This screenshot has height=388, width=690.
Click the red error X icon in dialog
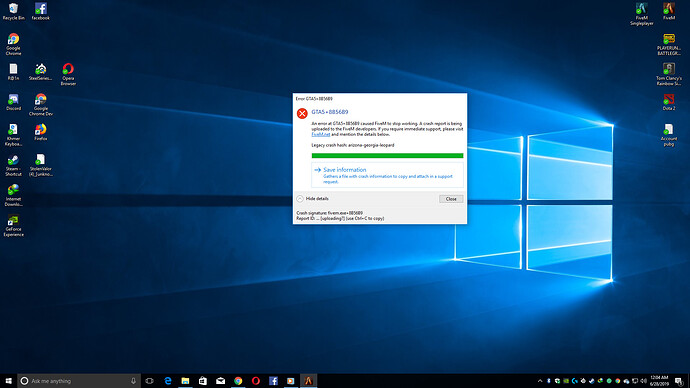pos(302,113)
